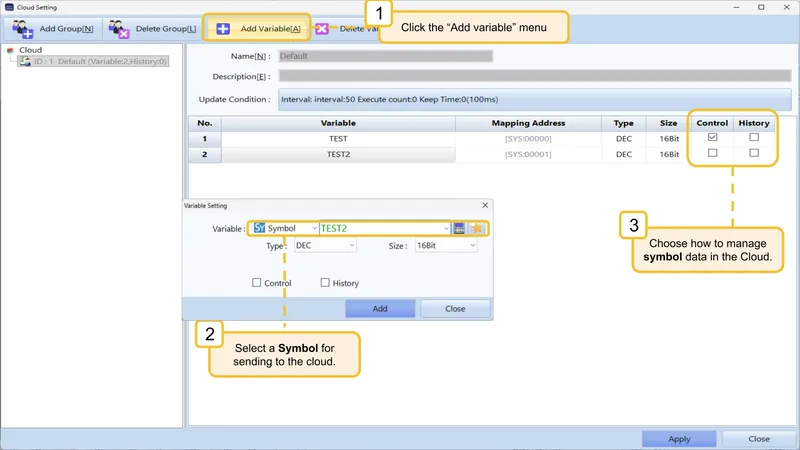Click 16Bit size cell in TEST2 row
800x450 pixels.
coord(668,155)
